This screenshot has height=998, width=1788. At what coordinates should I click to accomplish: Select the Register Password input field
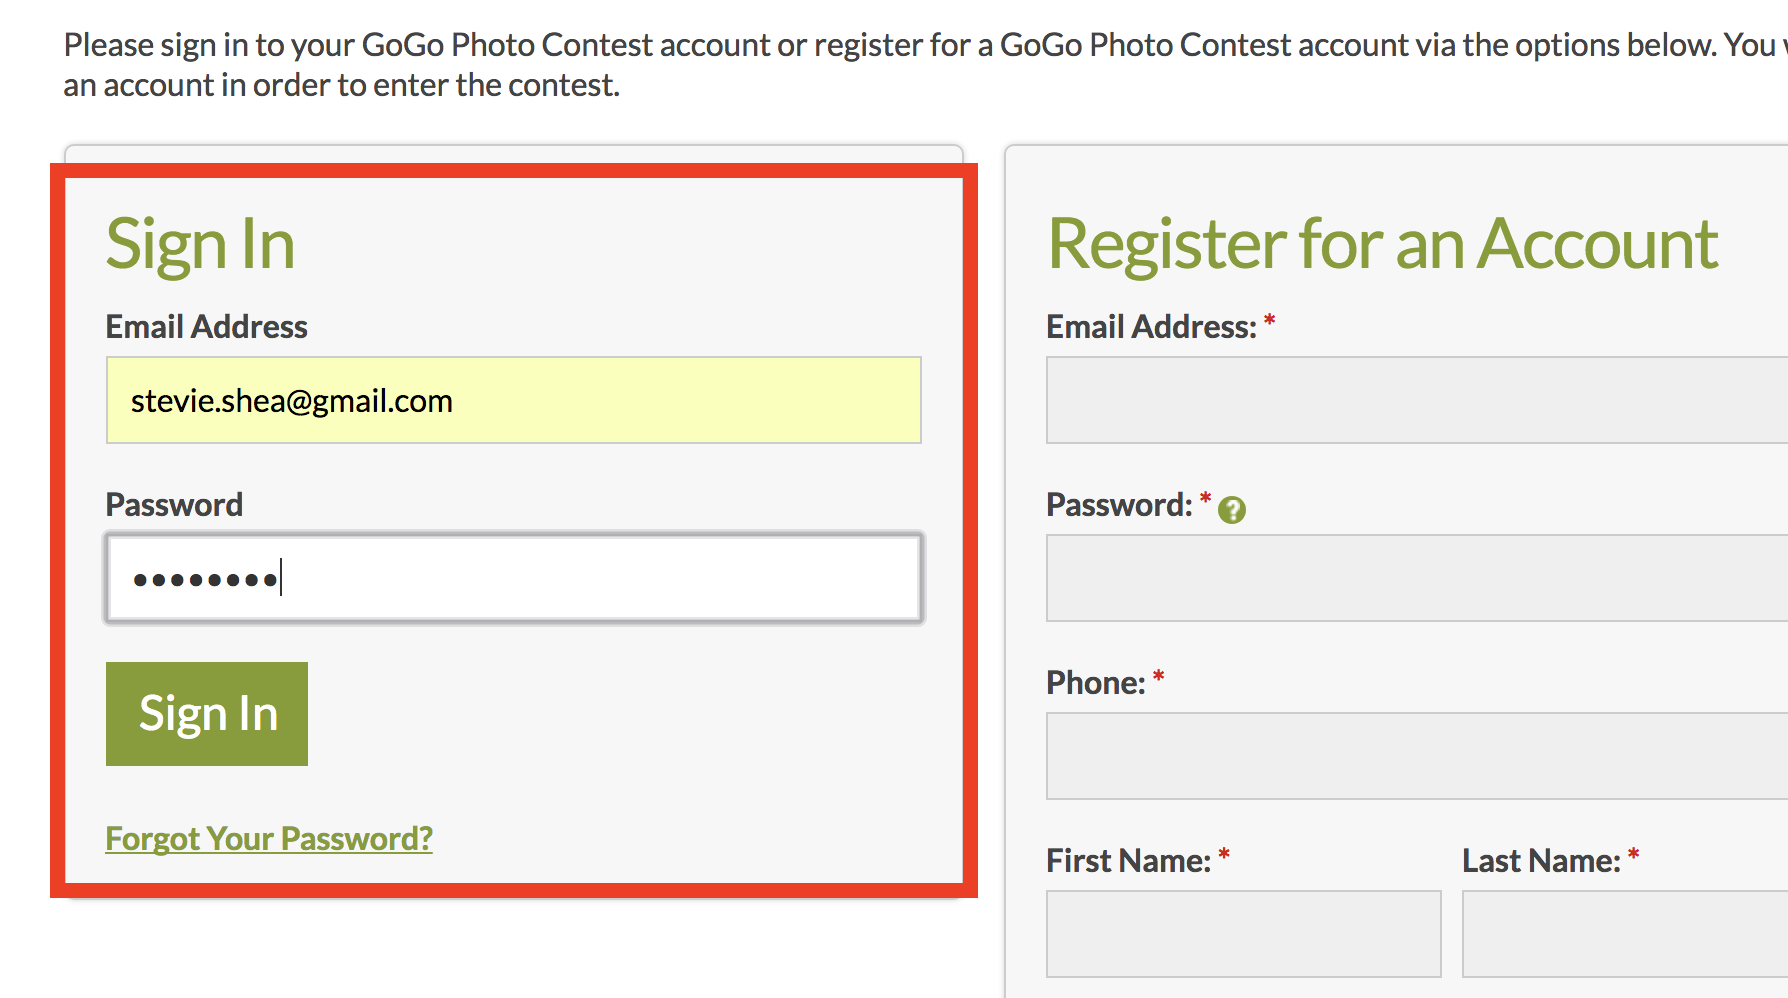[x=1417, y=578]
